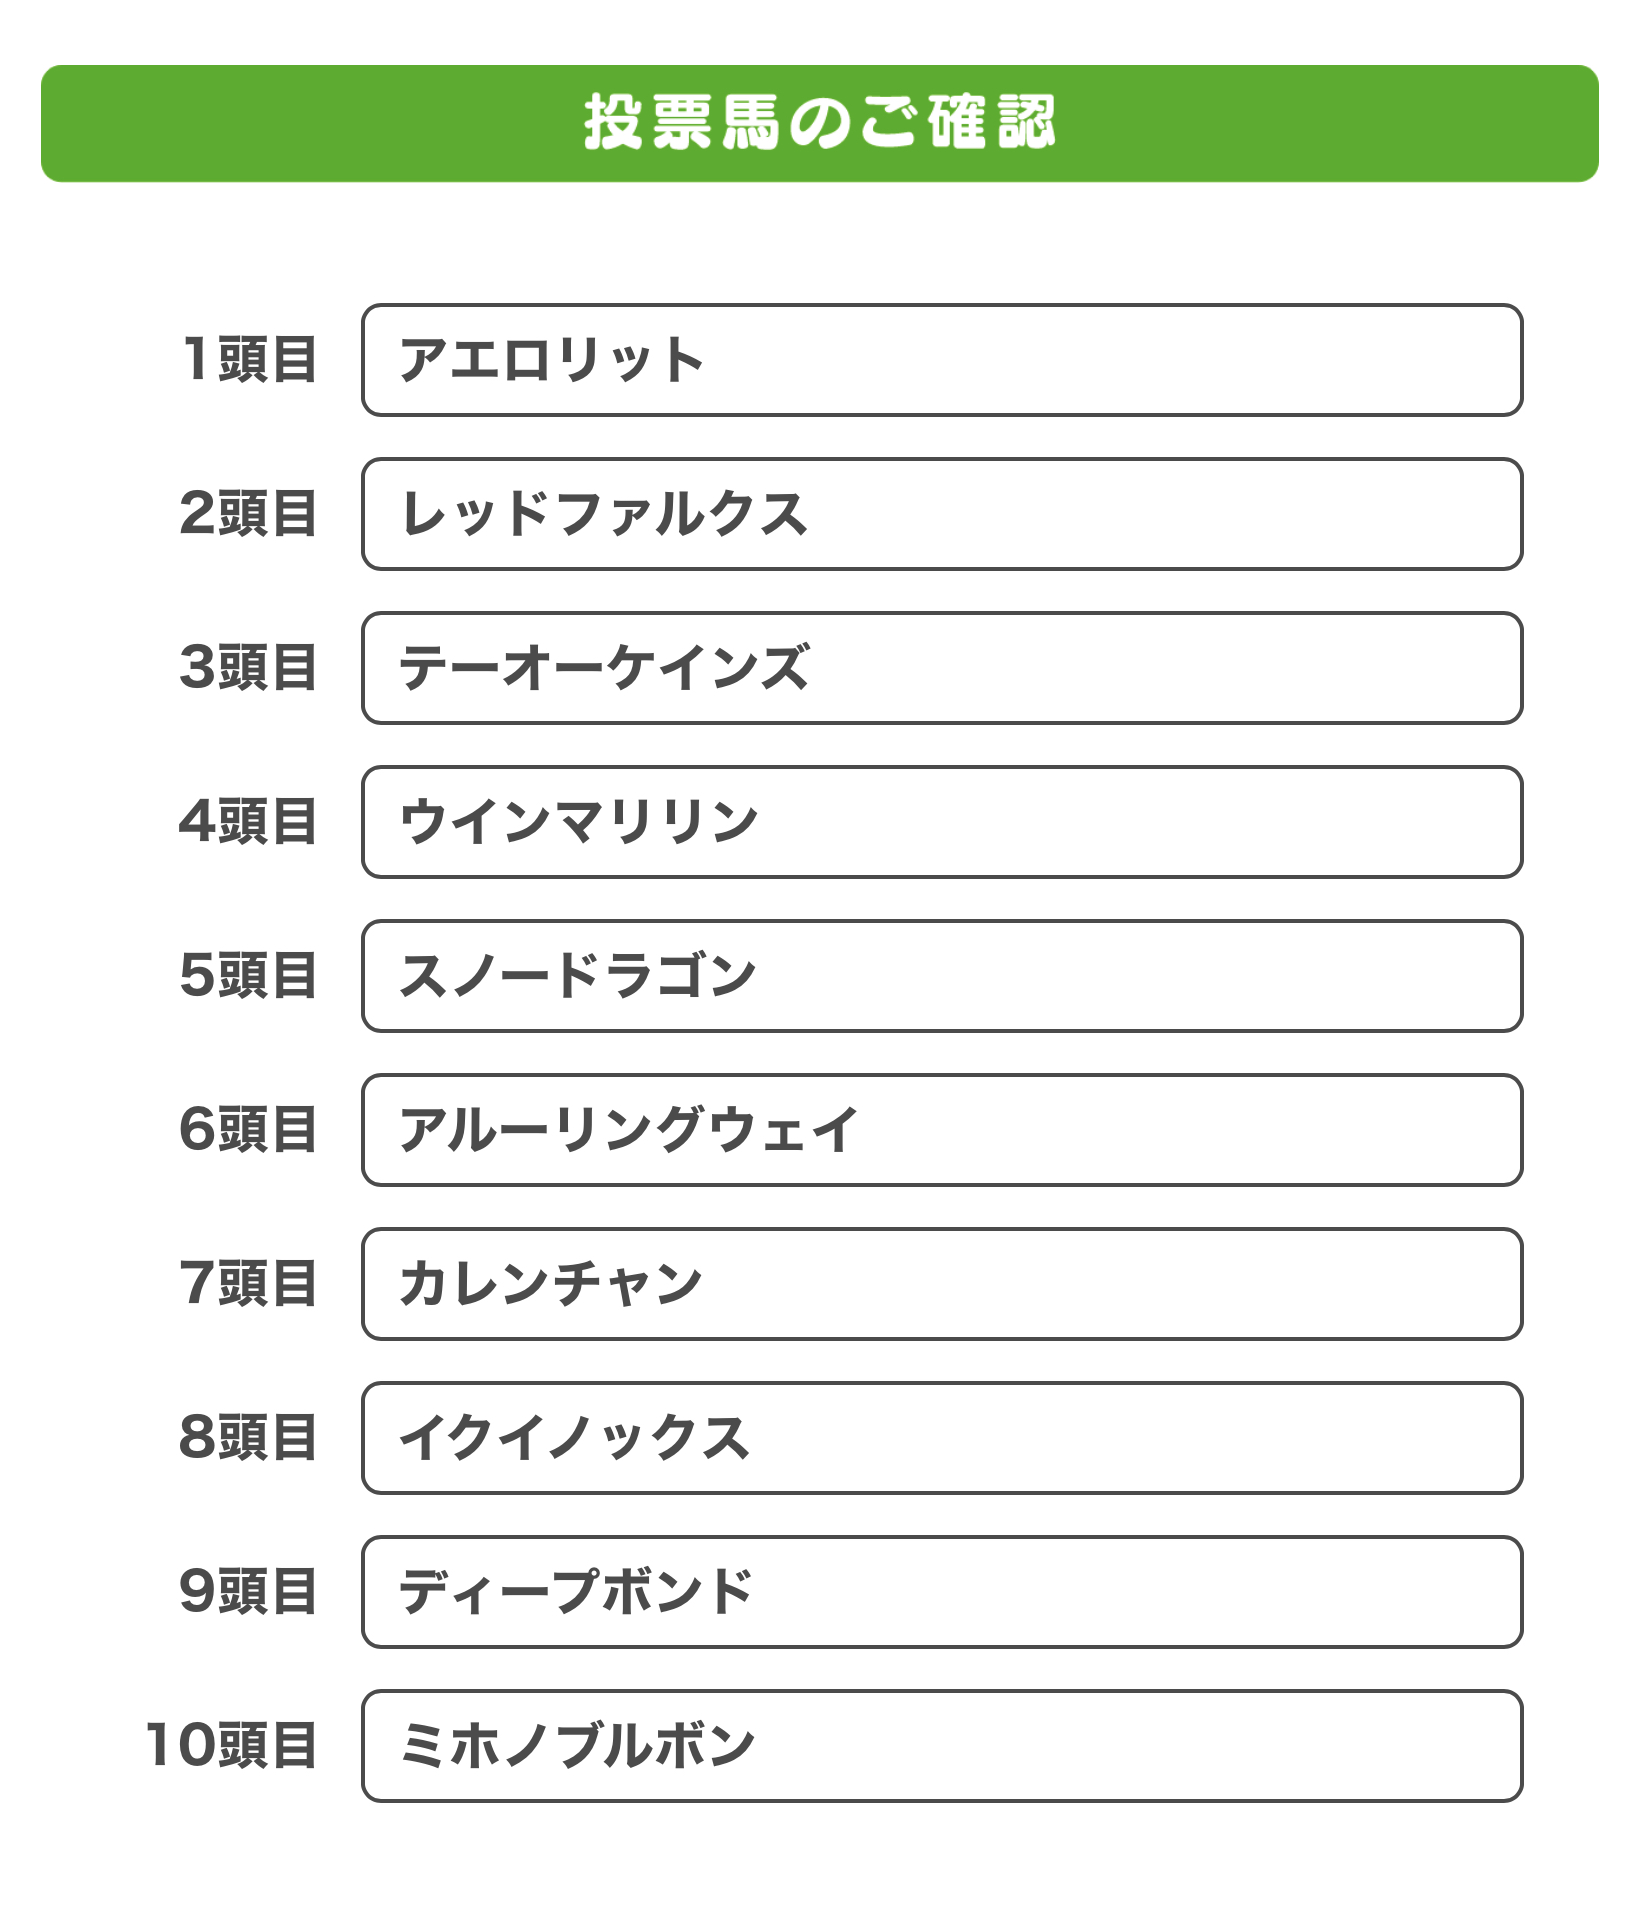This screenshot has width=1640, height=1926.
Task: Click the ディープボンド field
Action: (x=942, y=1592)
